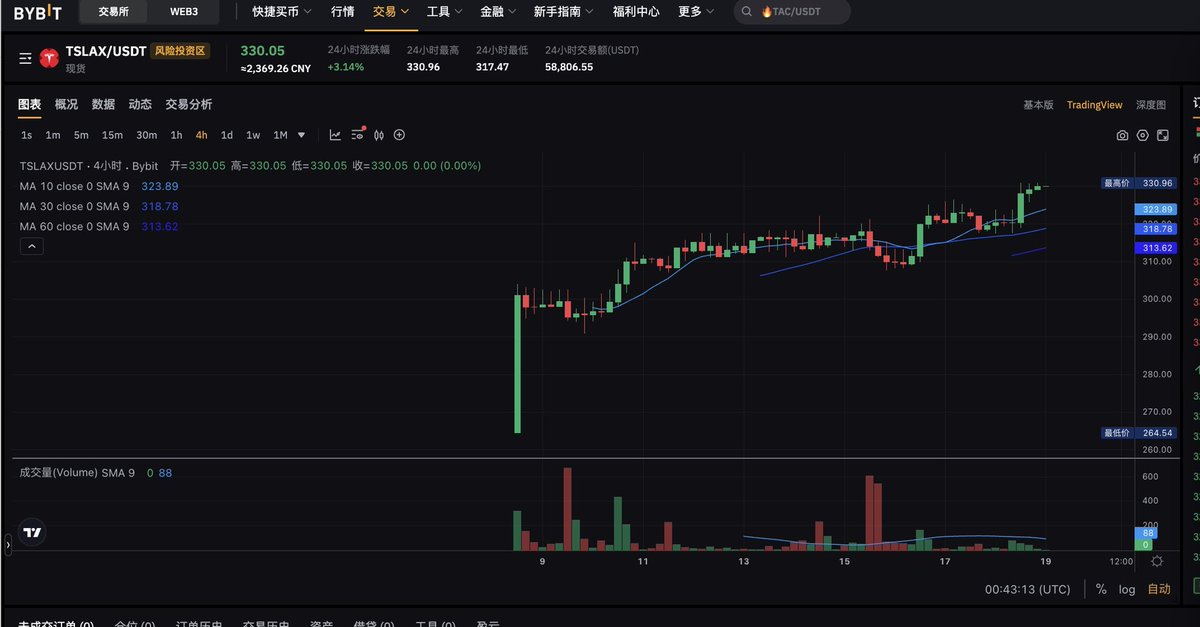
Task: Select the 5m timeframe
Action: coord(81,135)
